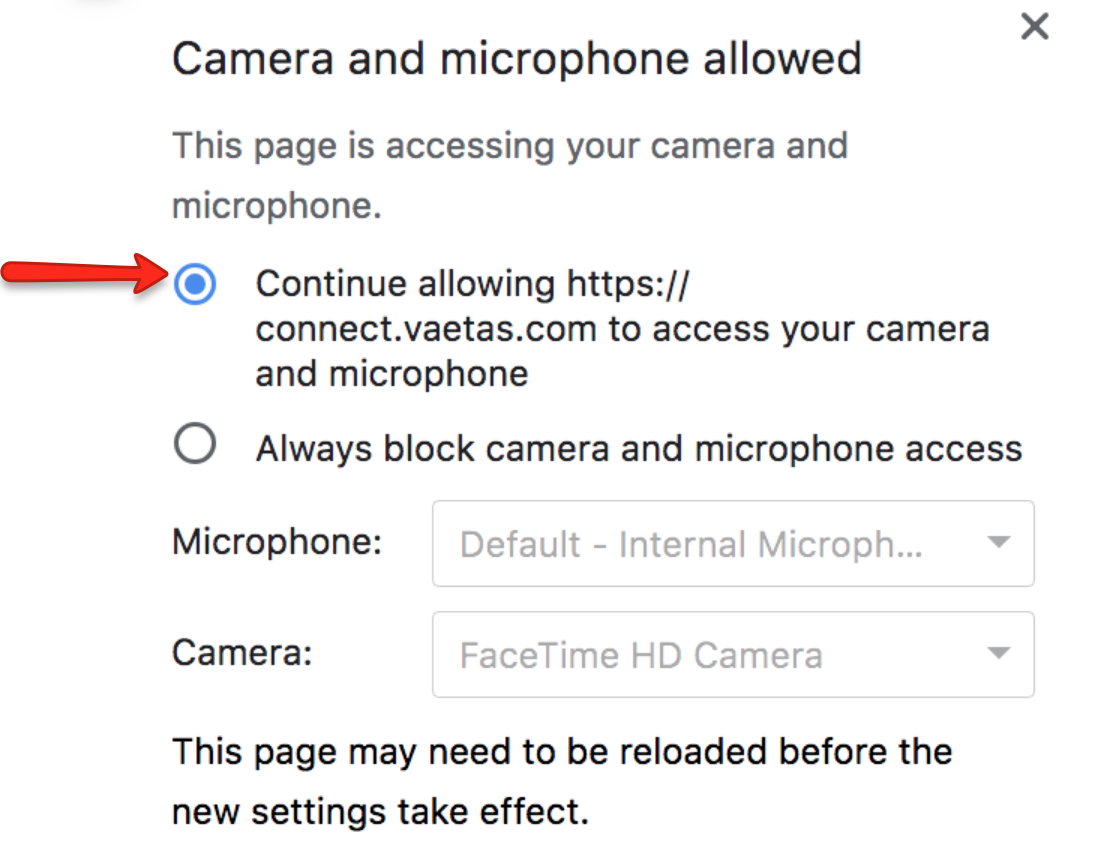This screenshot has width=1096, height=848.
Task: Select Continue allowing connect.vaetas.com access
Action: tap(195, 284)
